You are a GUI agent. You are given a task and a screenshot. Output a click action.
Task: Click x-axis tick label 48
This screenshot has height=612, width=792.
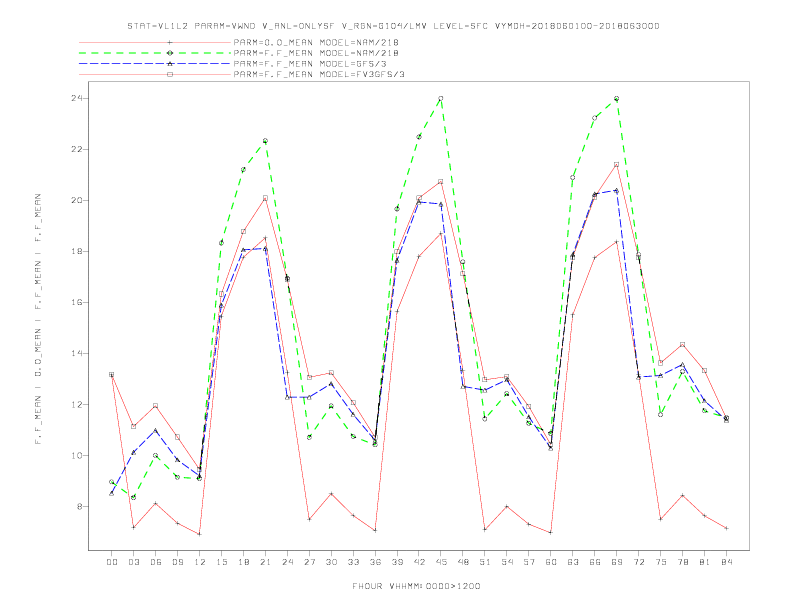pyautogui.click(x=463, y=562)
